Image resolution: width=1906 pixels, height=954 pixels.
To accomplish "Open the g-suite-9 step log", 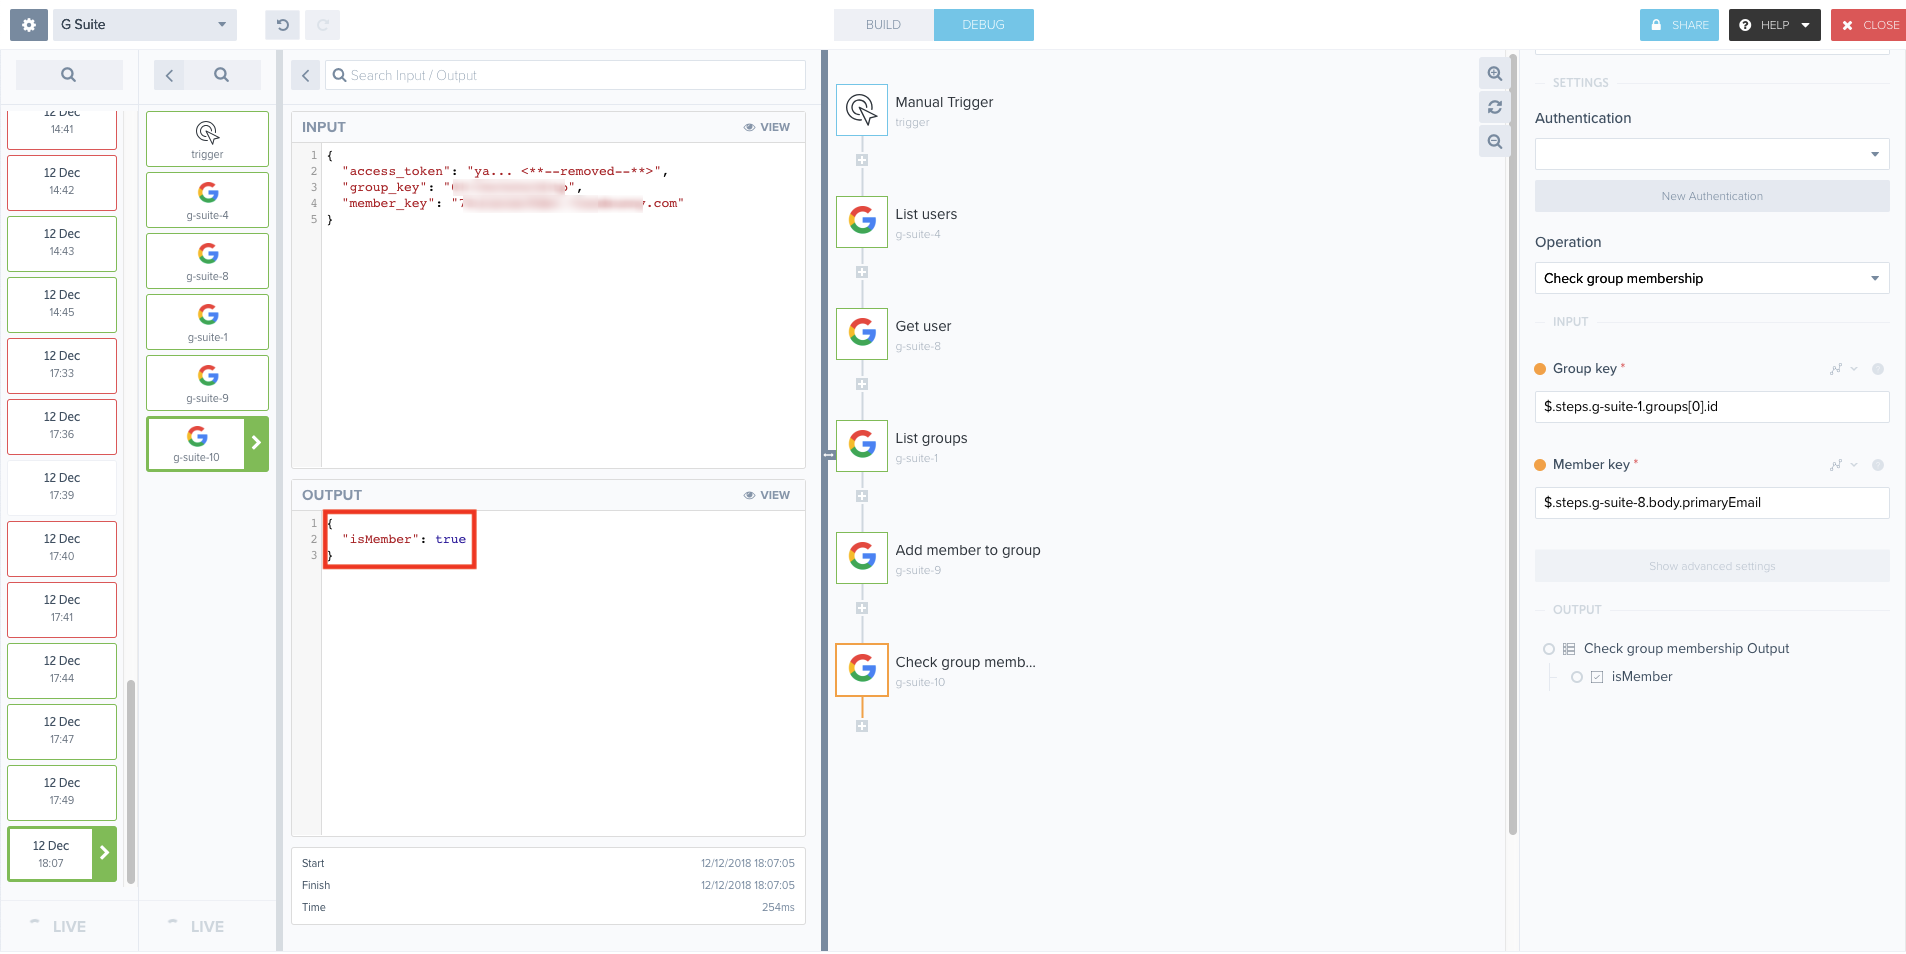I will tap(207, 383).
